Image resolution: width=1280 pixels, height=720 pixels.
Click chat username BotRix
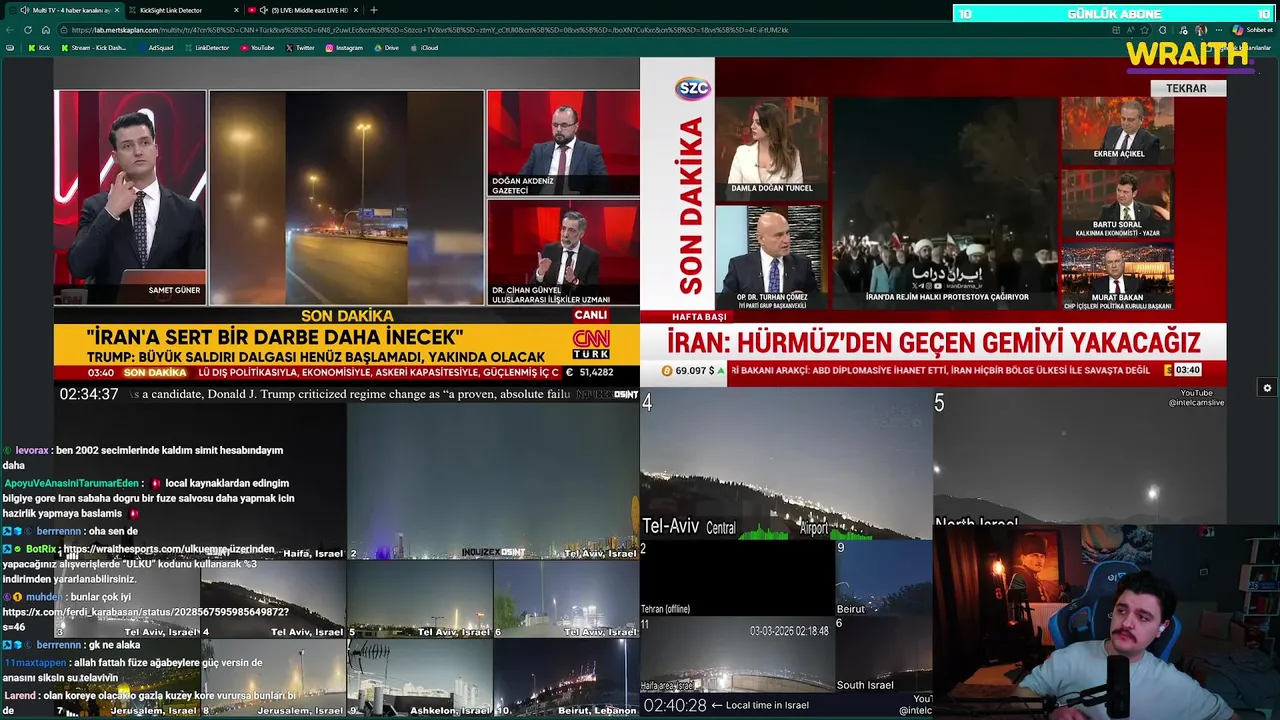40,549
